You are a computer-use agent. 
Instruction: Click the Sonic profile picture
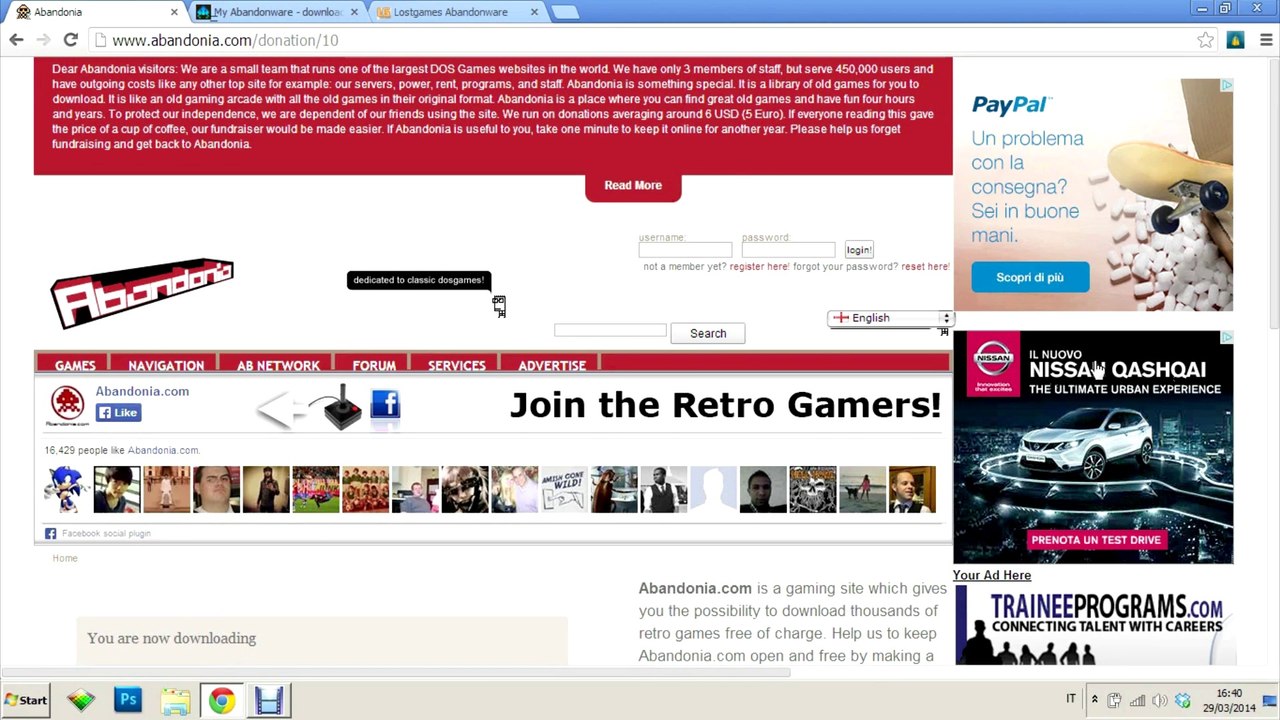pyautogui.click(x=68, y=489)
